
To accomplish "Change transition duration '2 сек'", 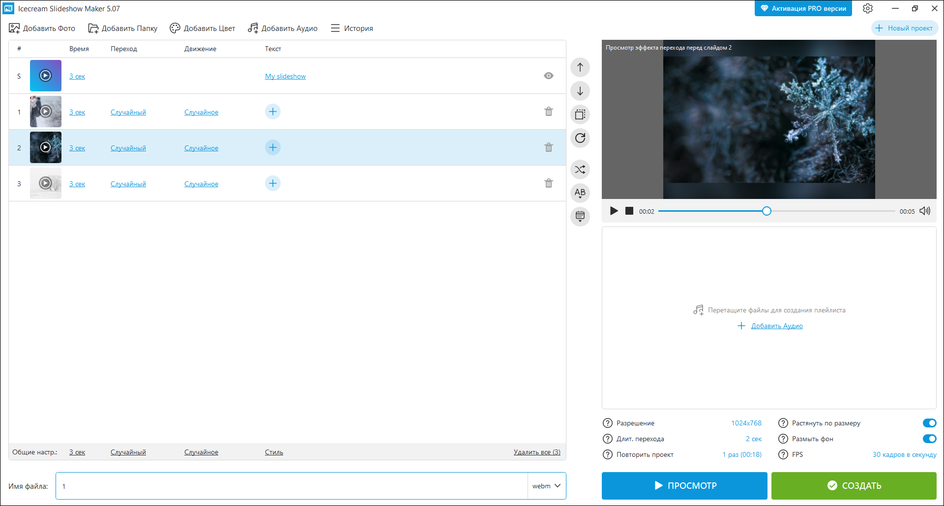I will [754, 439].
